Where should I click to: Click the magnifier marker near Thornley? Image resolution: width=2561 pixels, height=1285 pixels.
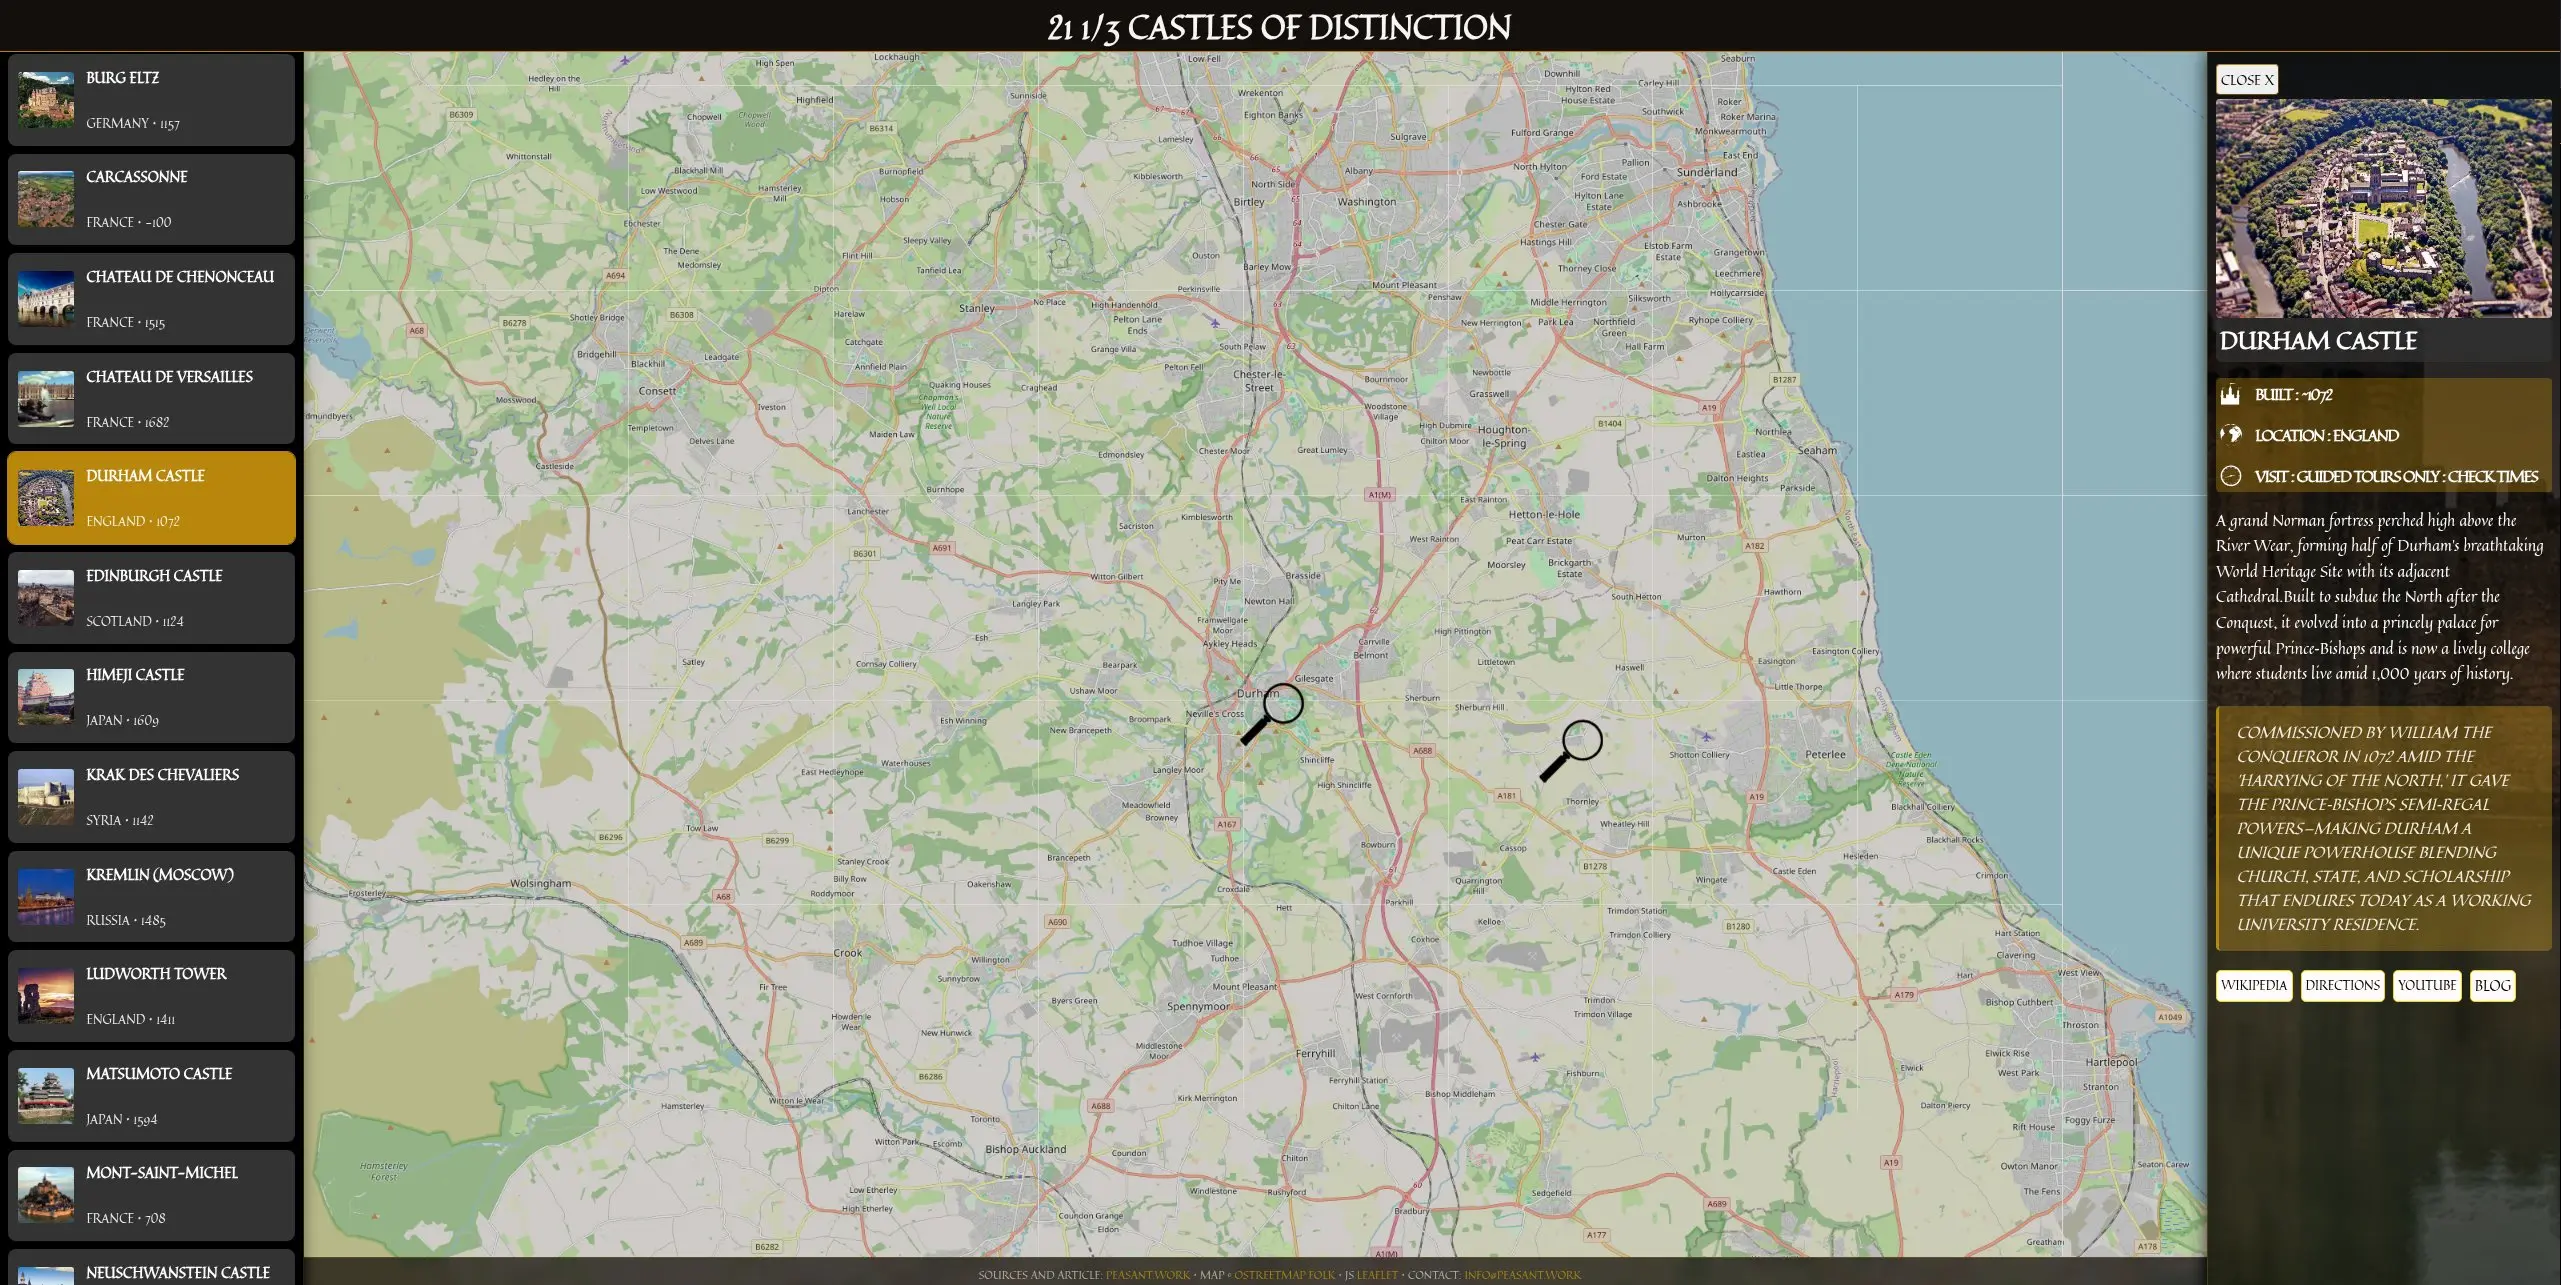pyautogui.click(x=1571, y=750)
